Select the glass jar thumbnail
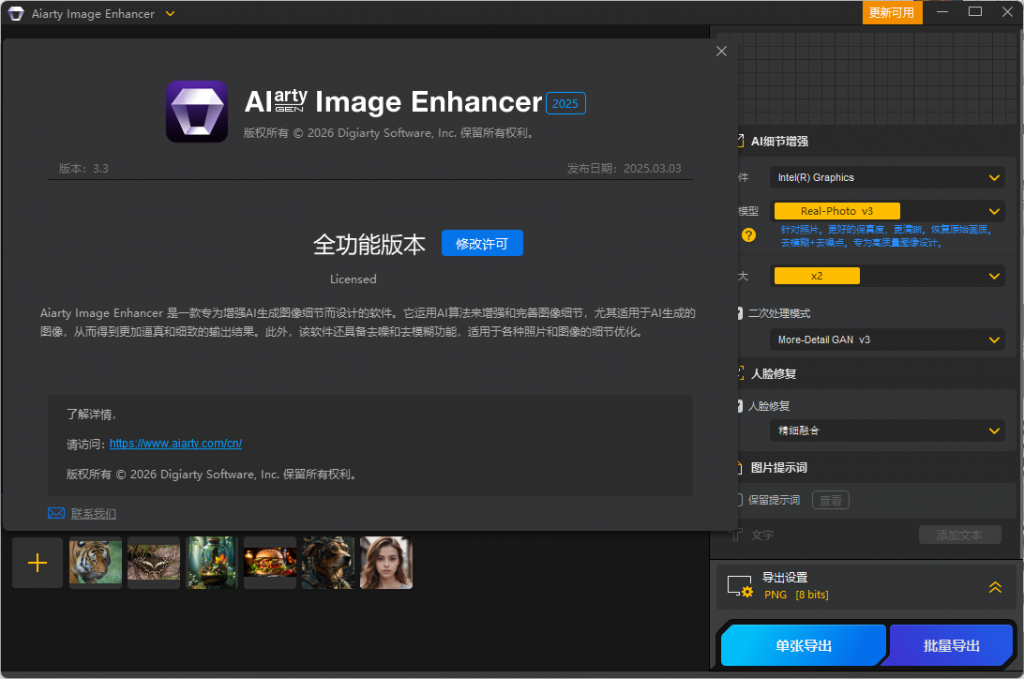Viewport: 1024px width, 679px height. (x=212, y=562)
